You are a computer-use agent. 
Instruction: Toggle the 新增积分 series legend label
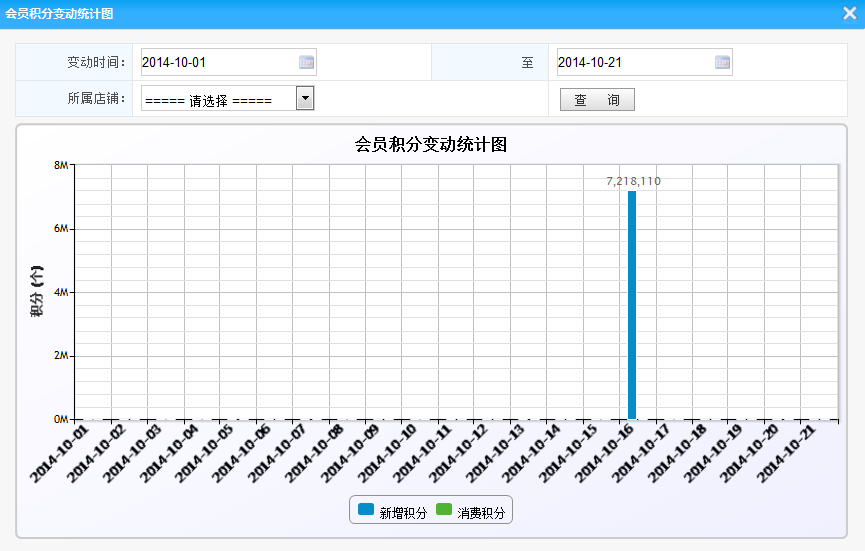tap(402, 513)
